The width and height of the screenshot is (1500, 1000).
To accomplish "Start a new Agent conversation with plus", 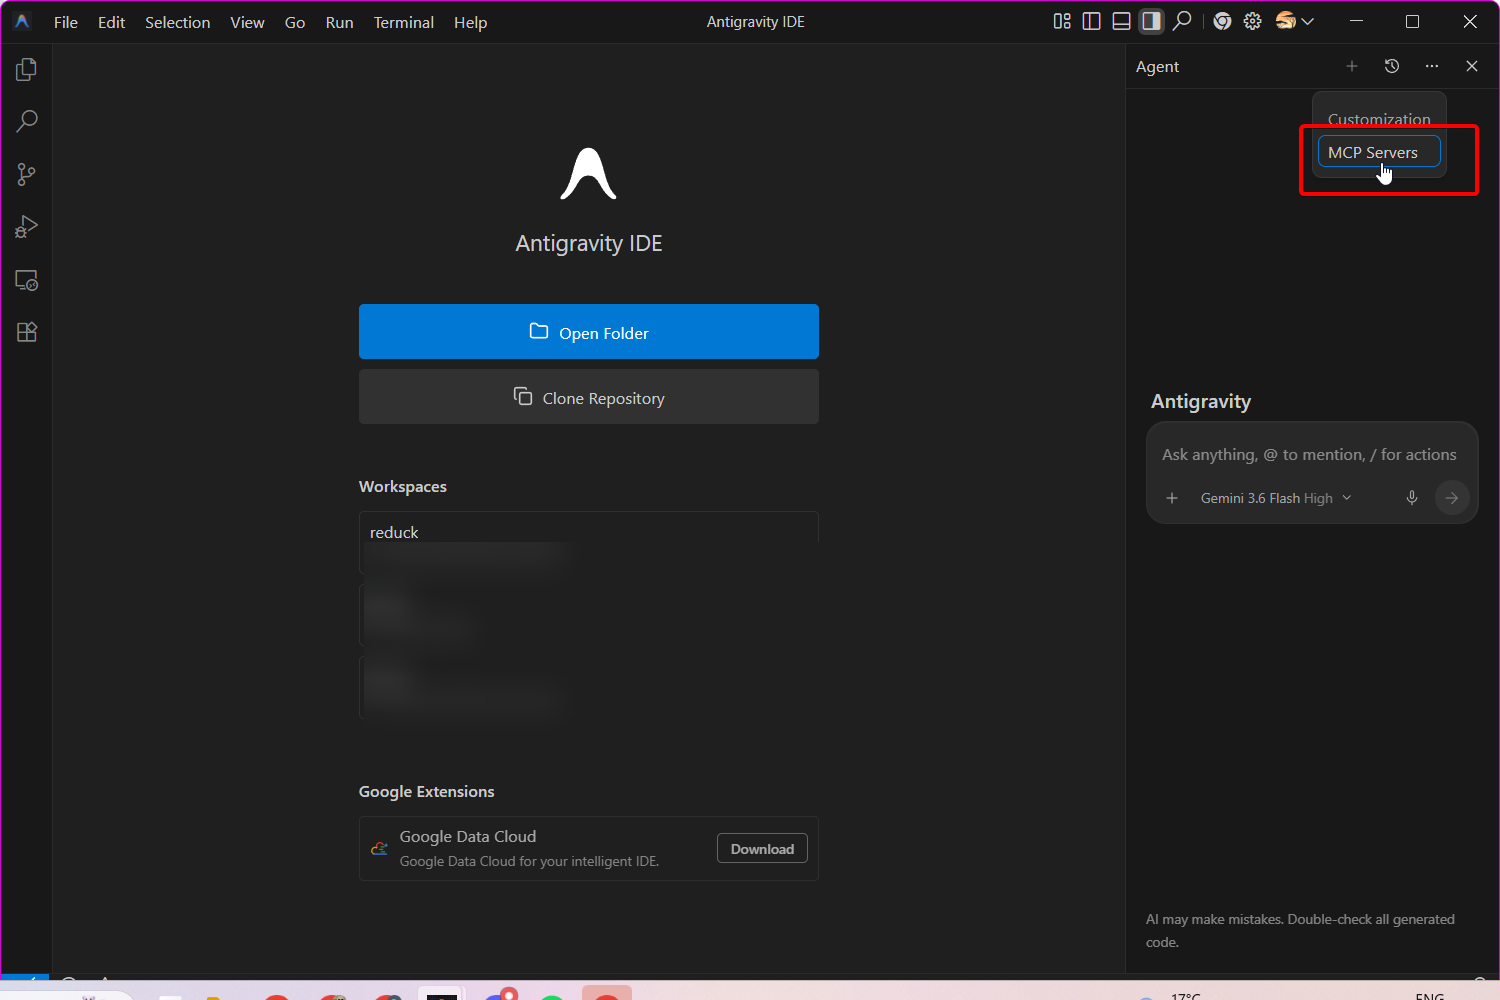I will click(x=1352, y=66).
